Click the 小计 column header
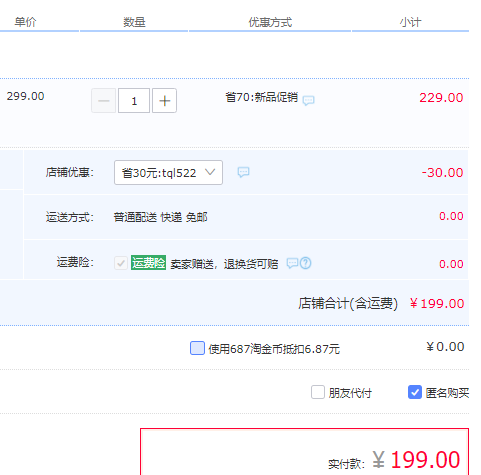Screen dimensions: 481x475 pos(411,22)
